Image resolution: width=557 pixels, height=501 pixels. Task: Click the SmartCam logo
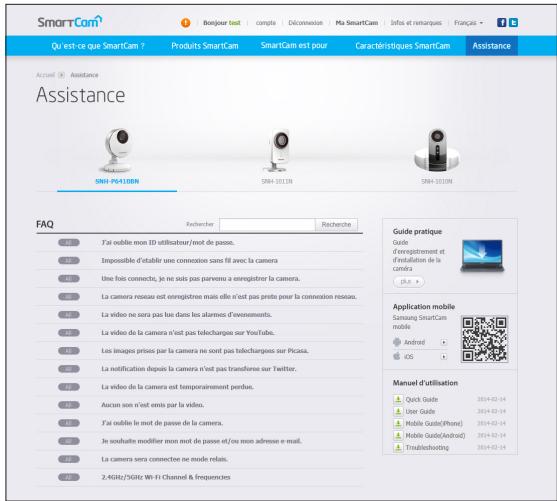point(70,22)
